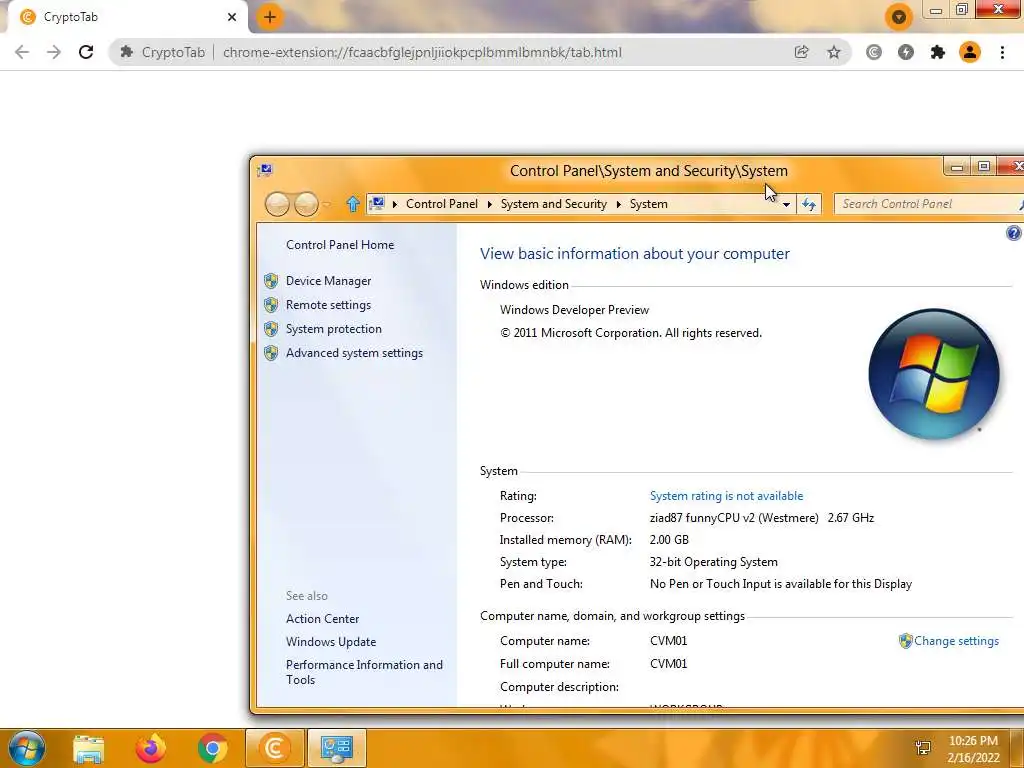
Task: Click the computer icon in breadcrumb bar
Action: pyautogui.click(x=377, y=204)
